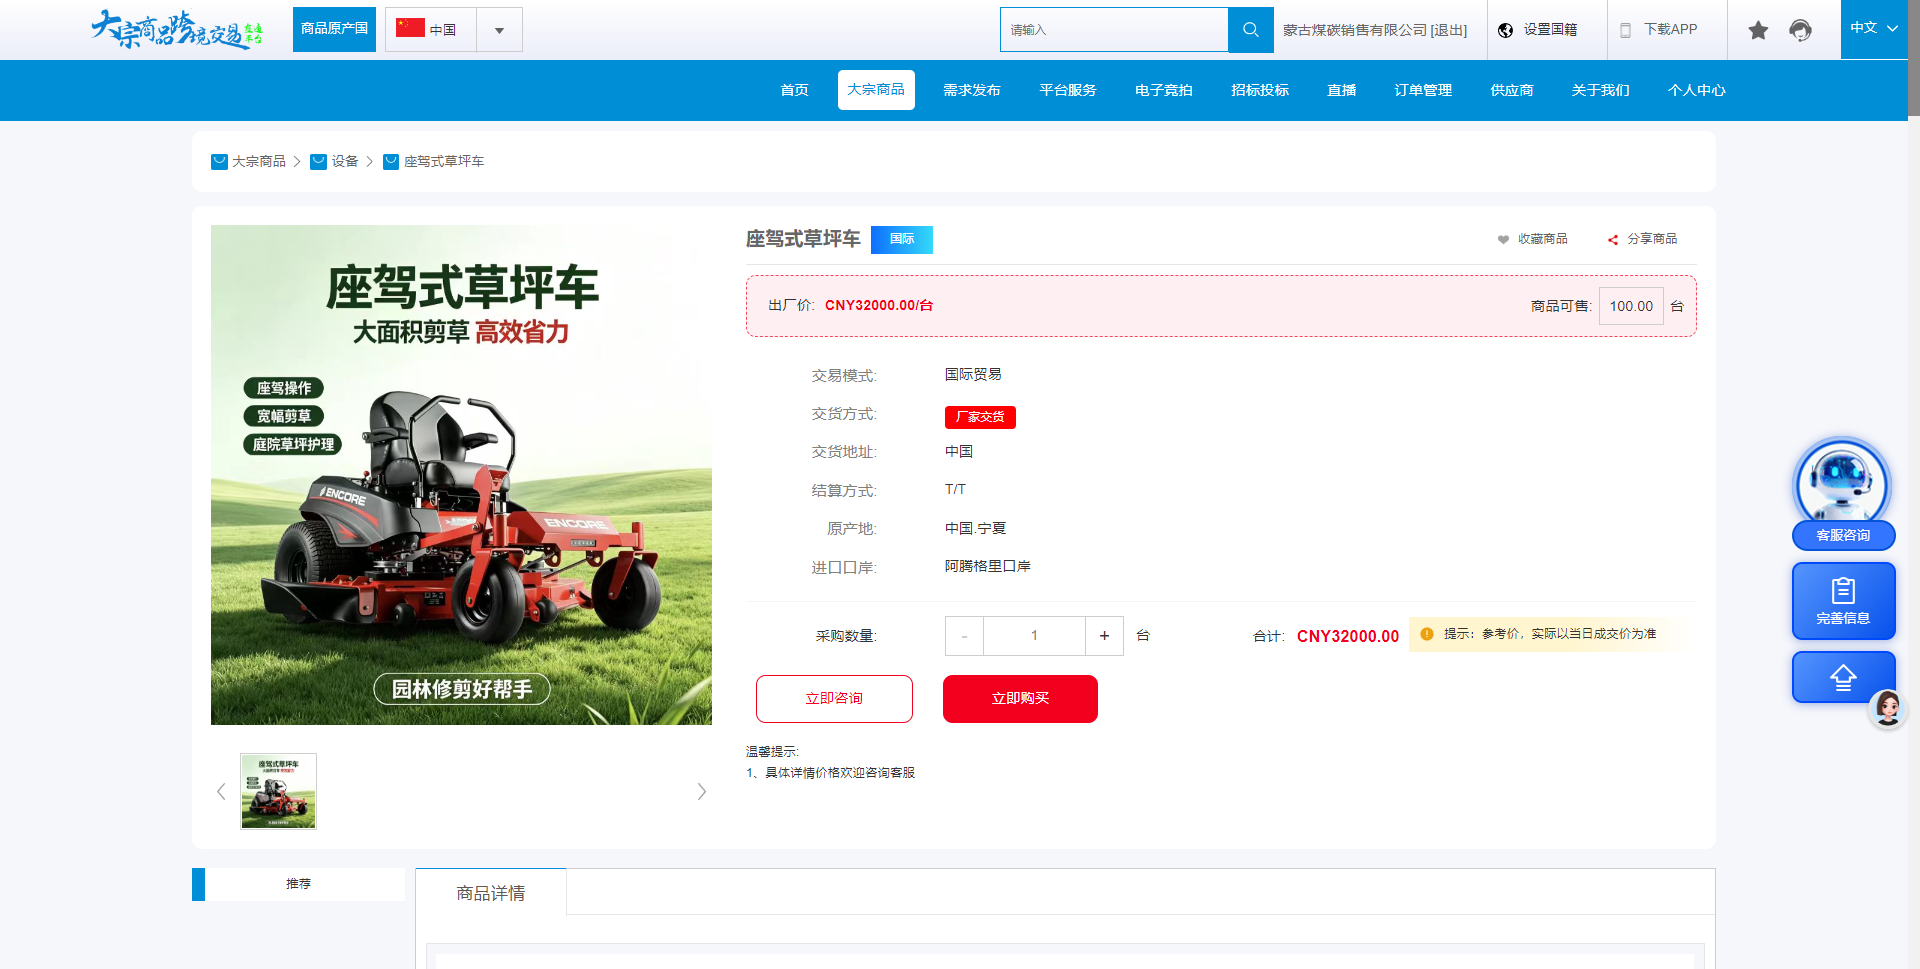Screen dimensions: 1920x969
Task: Click the China flag icon
Action: pos(410,28)
